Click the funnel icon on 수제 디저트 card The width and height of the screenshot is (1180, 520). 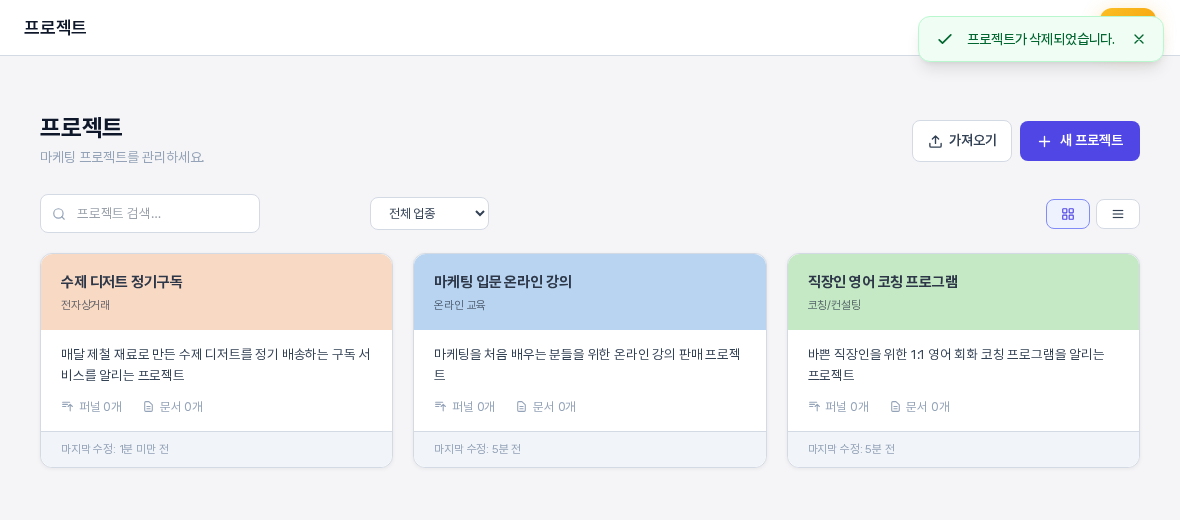coord(67,406)
